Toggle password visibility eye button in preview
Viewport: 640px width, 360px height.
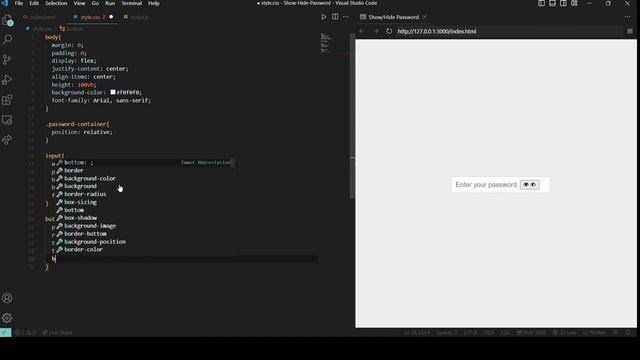(x=529, y=185)
